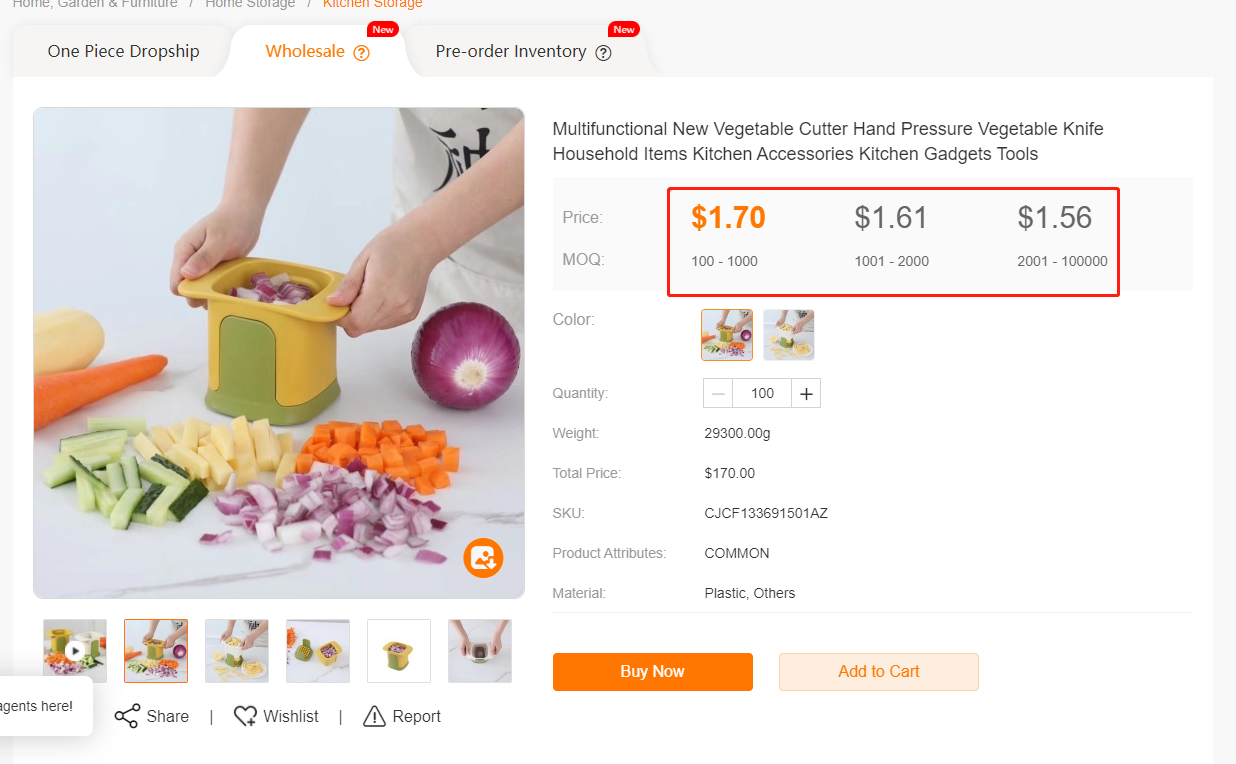
Task: Decrease quantity with the minus button
Action: pyautogui.click(x=718, y=394)
